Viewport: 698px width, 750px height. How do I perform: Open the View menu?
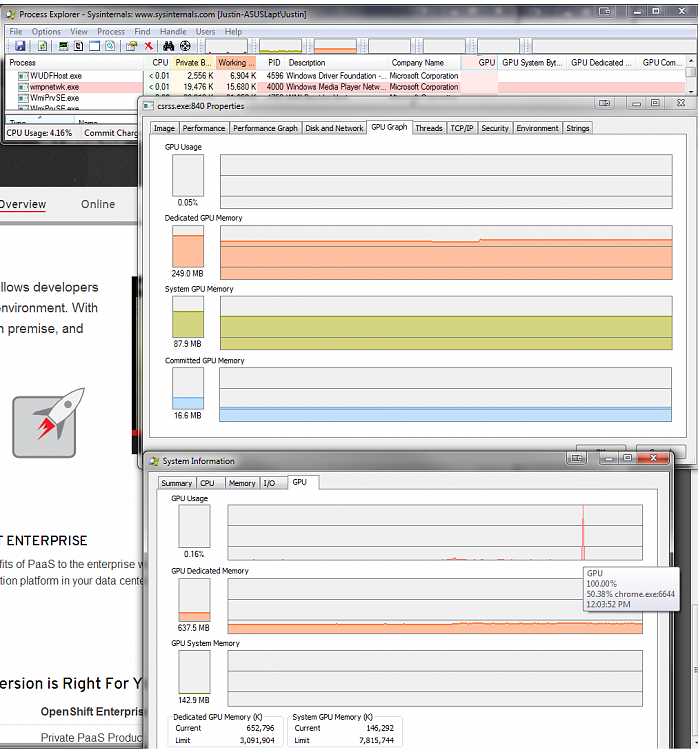click(79, 32)
